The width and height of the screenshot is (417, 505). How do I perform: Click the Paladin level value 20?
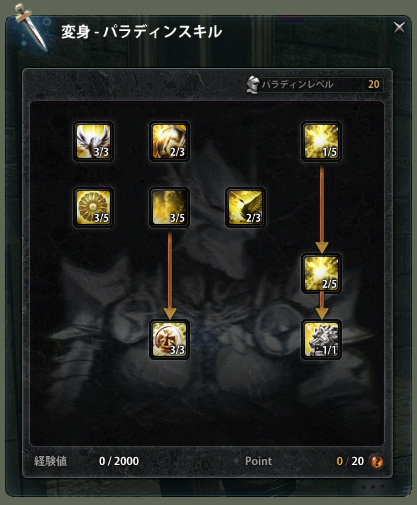pyautogui.click(x=374, y=84)
